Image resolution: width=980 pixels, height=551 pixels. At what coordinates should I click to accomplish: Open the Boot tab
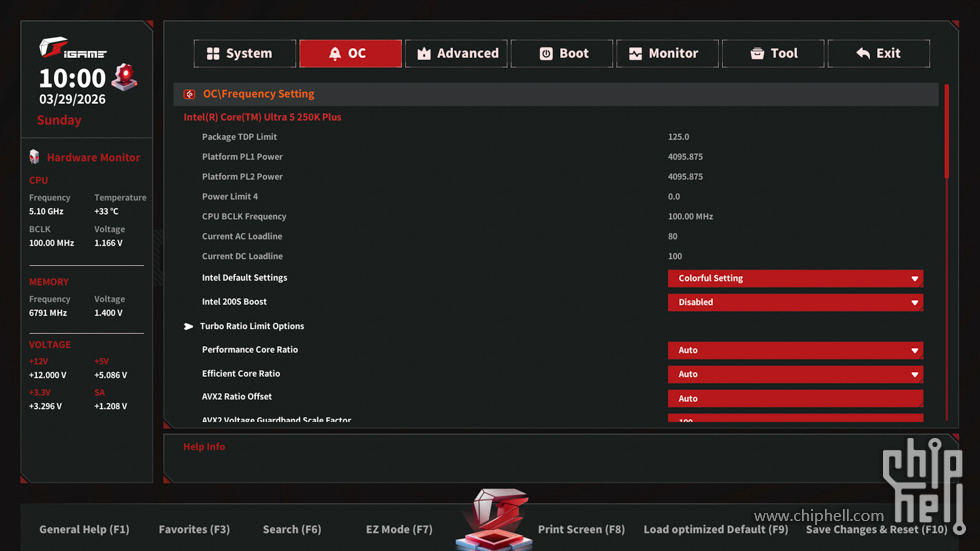561,53
